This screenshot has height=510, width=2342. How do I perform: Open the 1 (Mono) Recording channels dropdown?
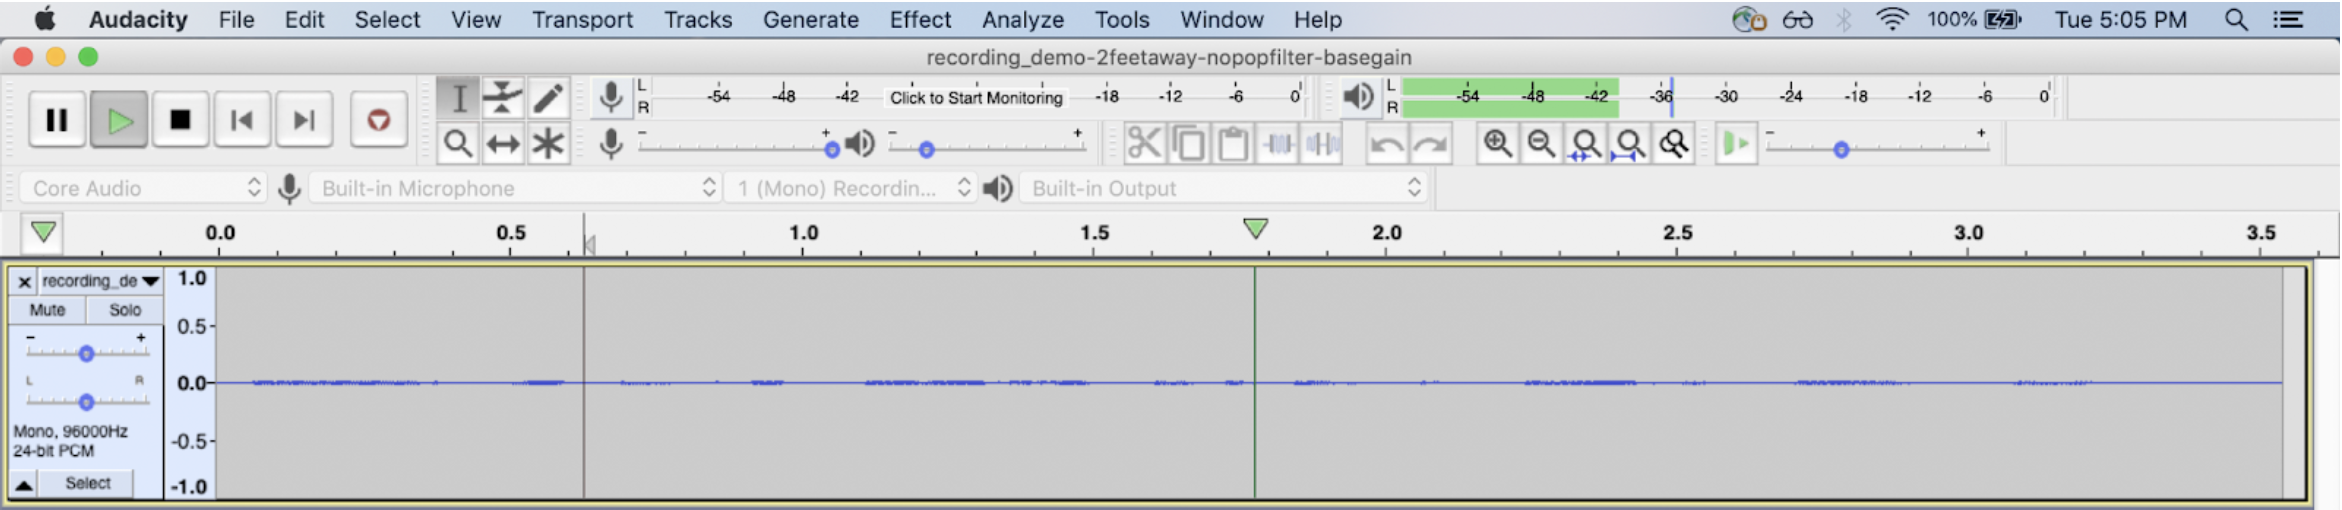tap(851, 188)
